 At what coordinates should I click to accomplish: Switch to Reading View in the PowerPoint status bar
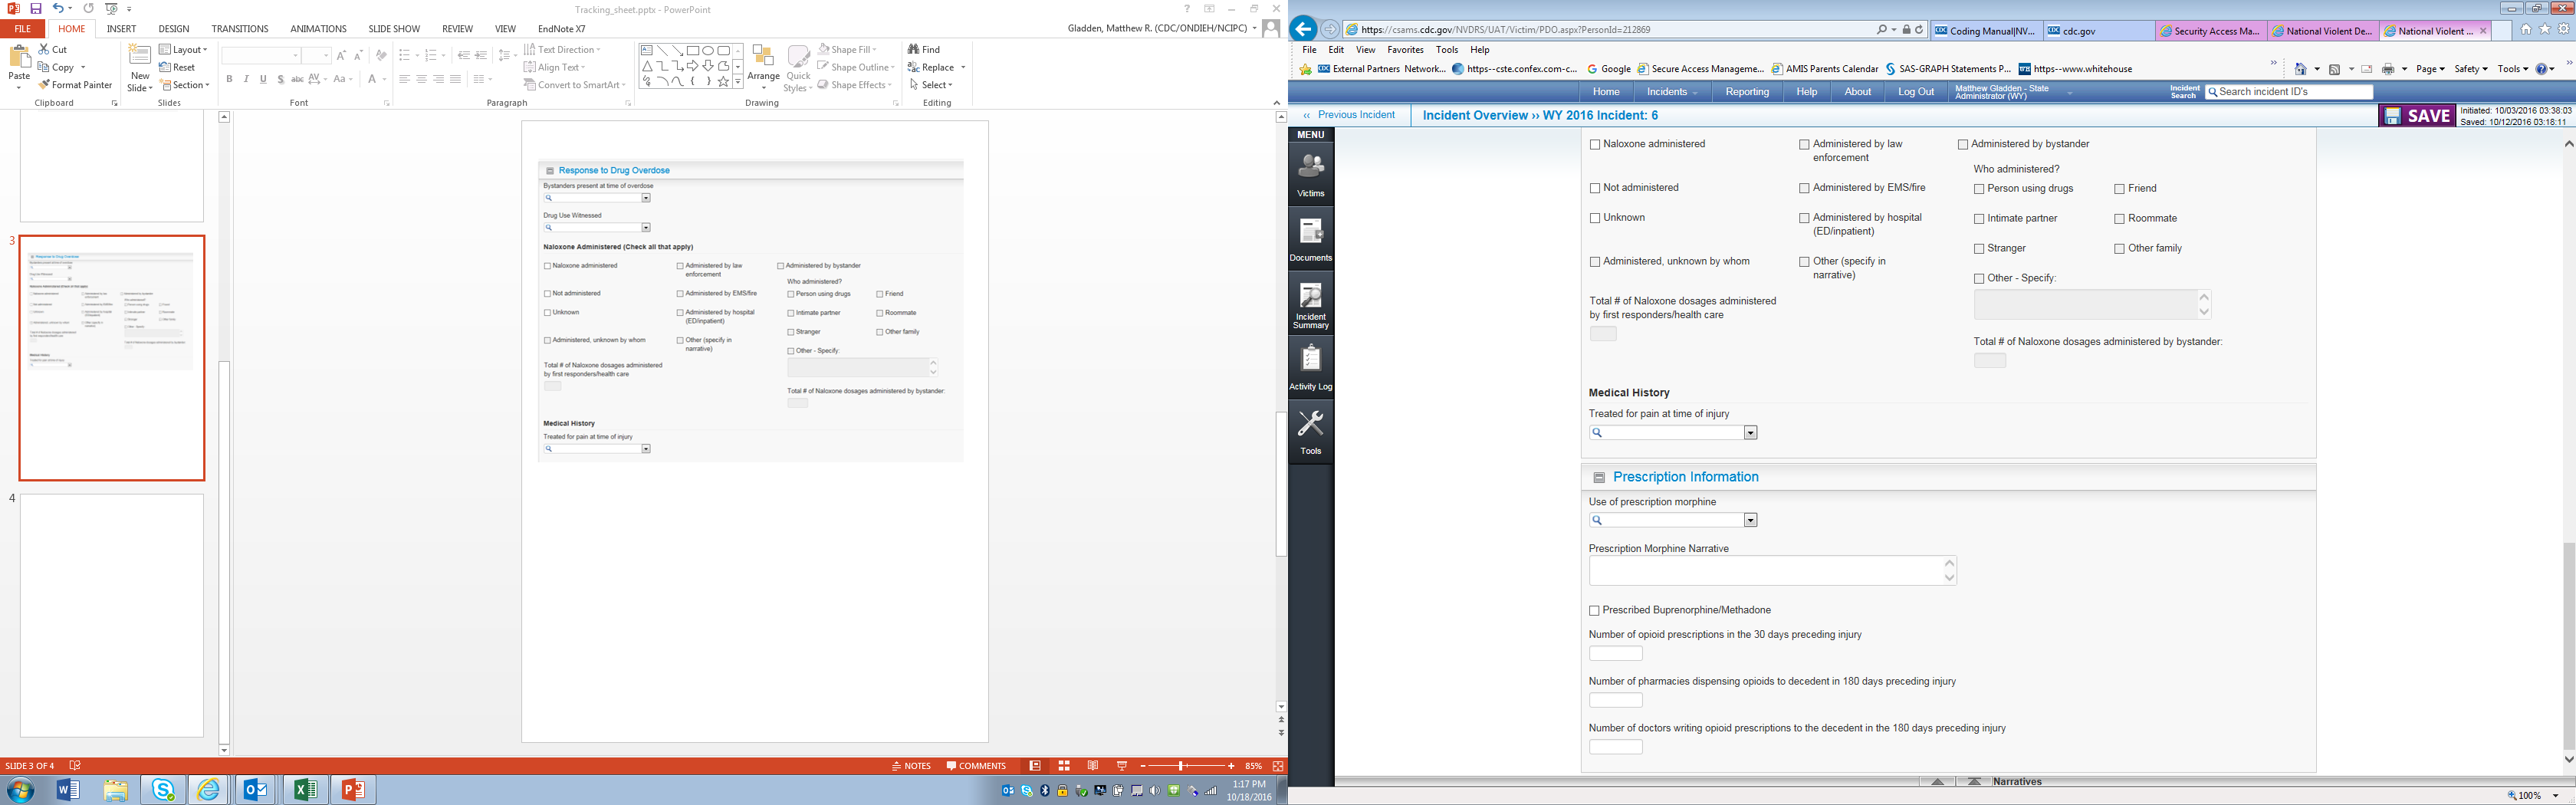tap(1093, 766)
